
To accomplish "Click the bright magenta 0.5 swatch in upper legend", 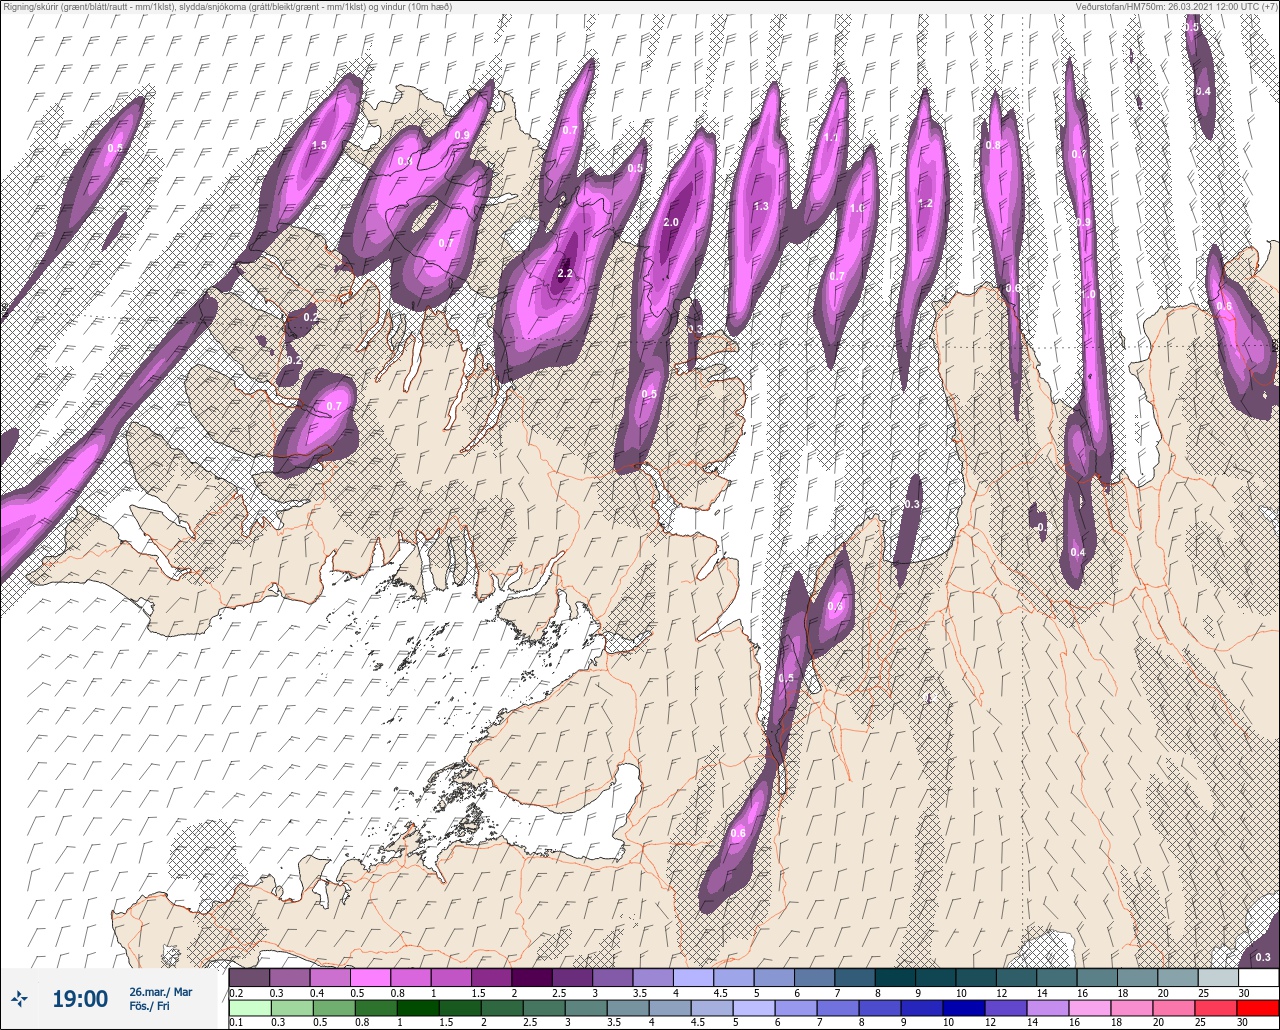I will tap(370, 977).
